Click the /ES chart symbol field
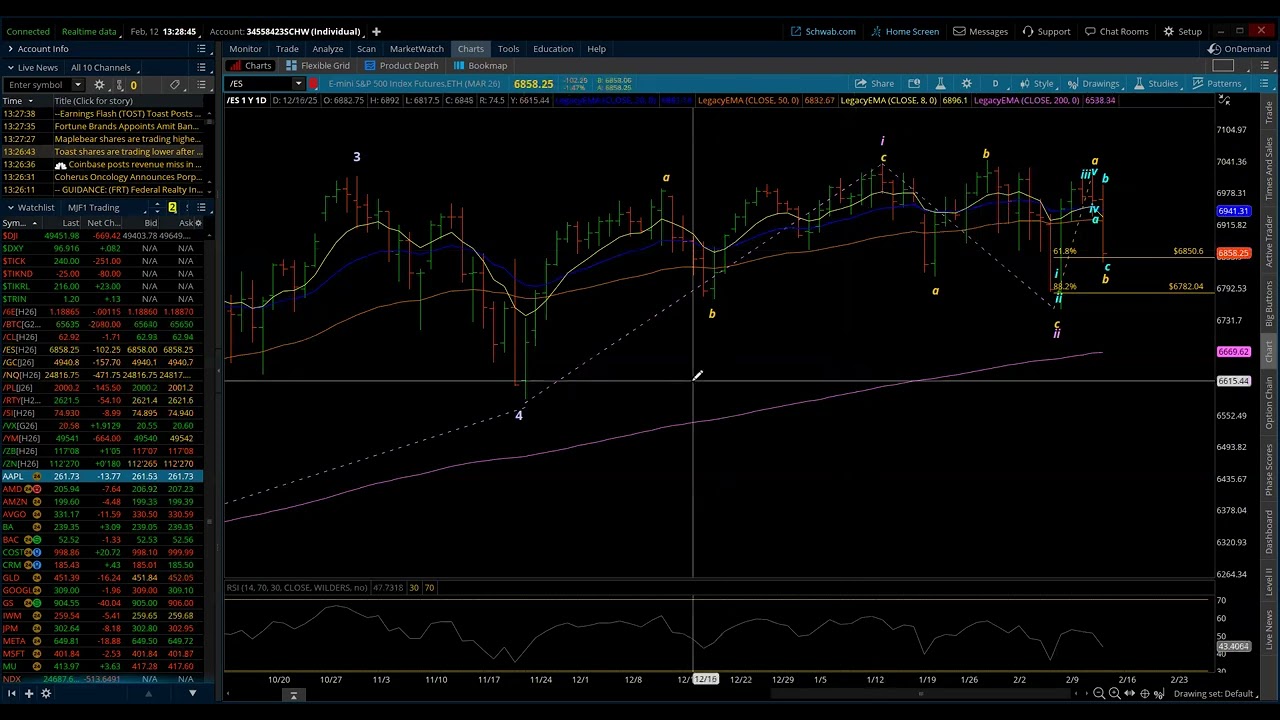 [x=260, y=84]
